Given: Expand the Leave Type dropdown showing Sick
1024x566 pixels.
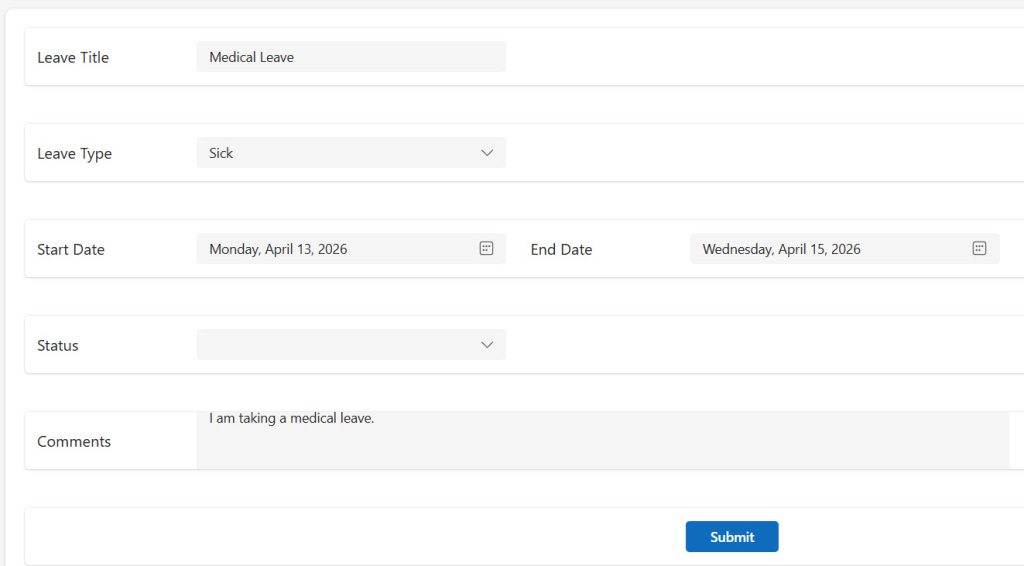Looking at the screenshot, I should tap(351, 153).
